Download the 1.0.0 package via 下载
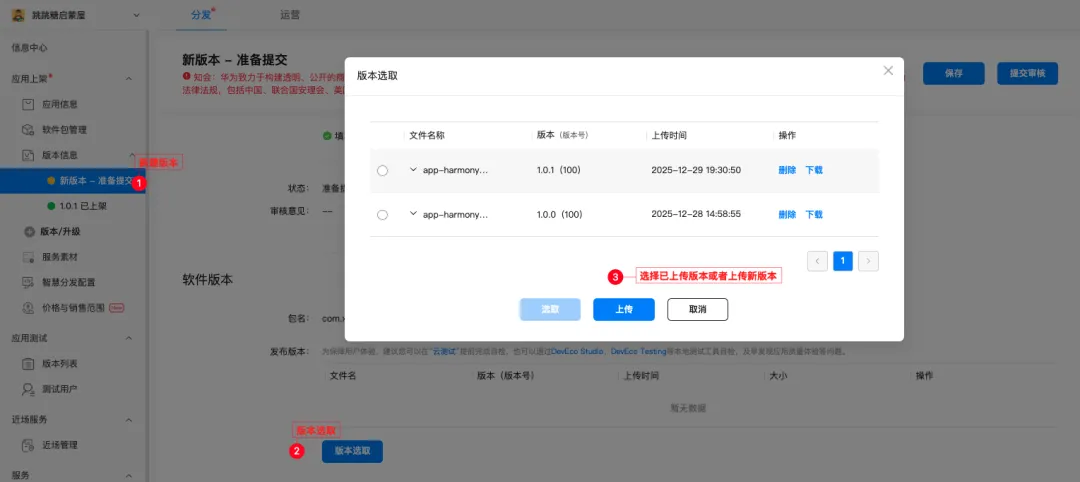Viewport: 1080px width, 482px height. pos(814,214)
